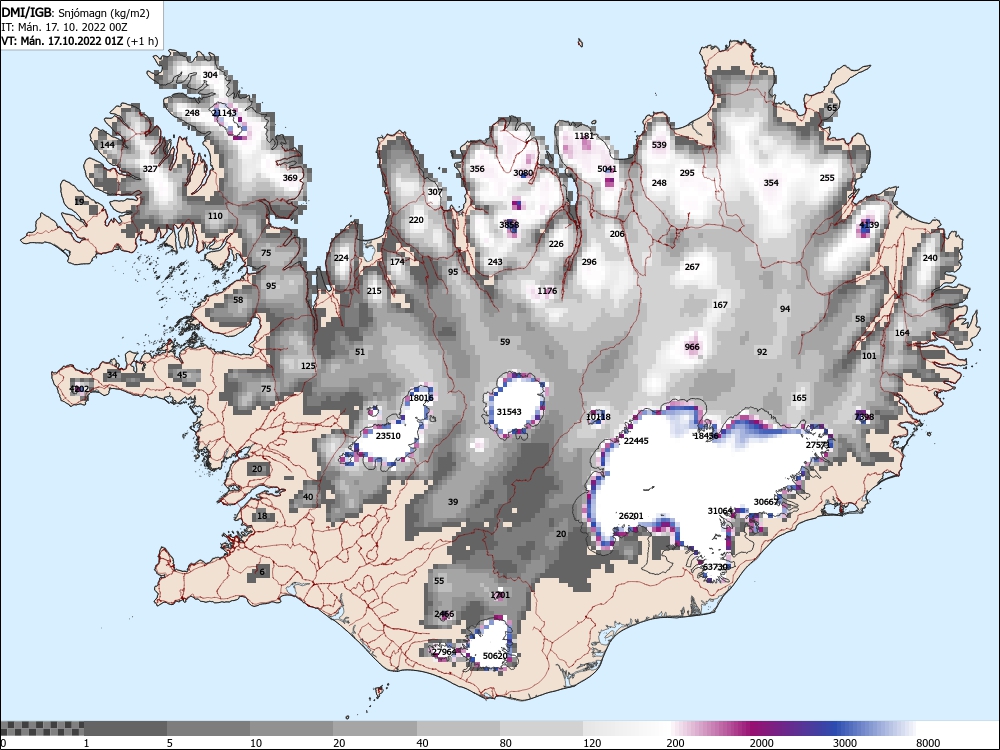Click the map value '125'
Image resolution: width=1000 pixels, height=750 pixels.
[x=308, y=366]
